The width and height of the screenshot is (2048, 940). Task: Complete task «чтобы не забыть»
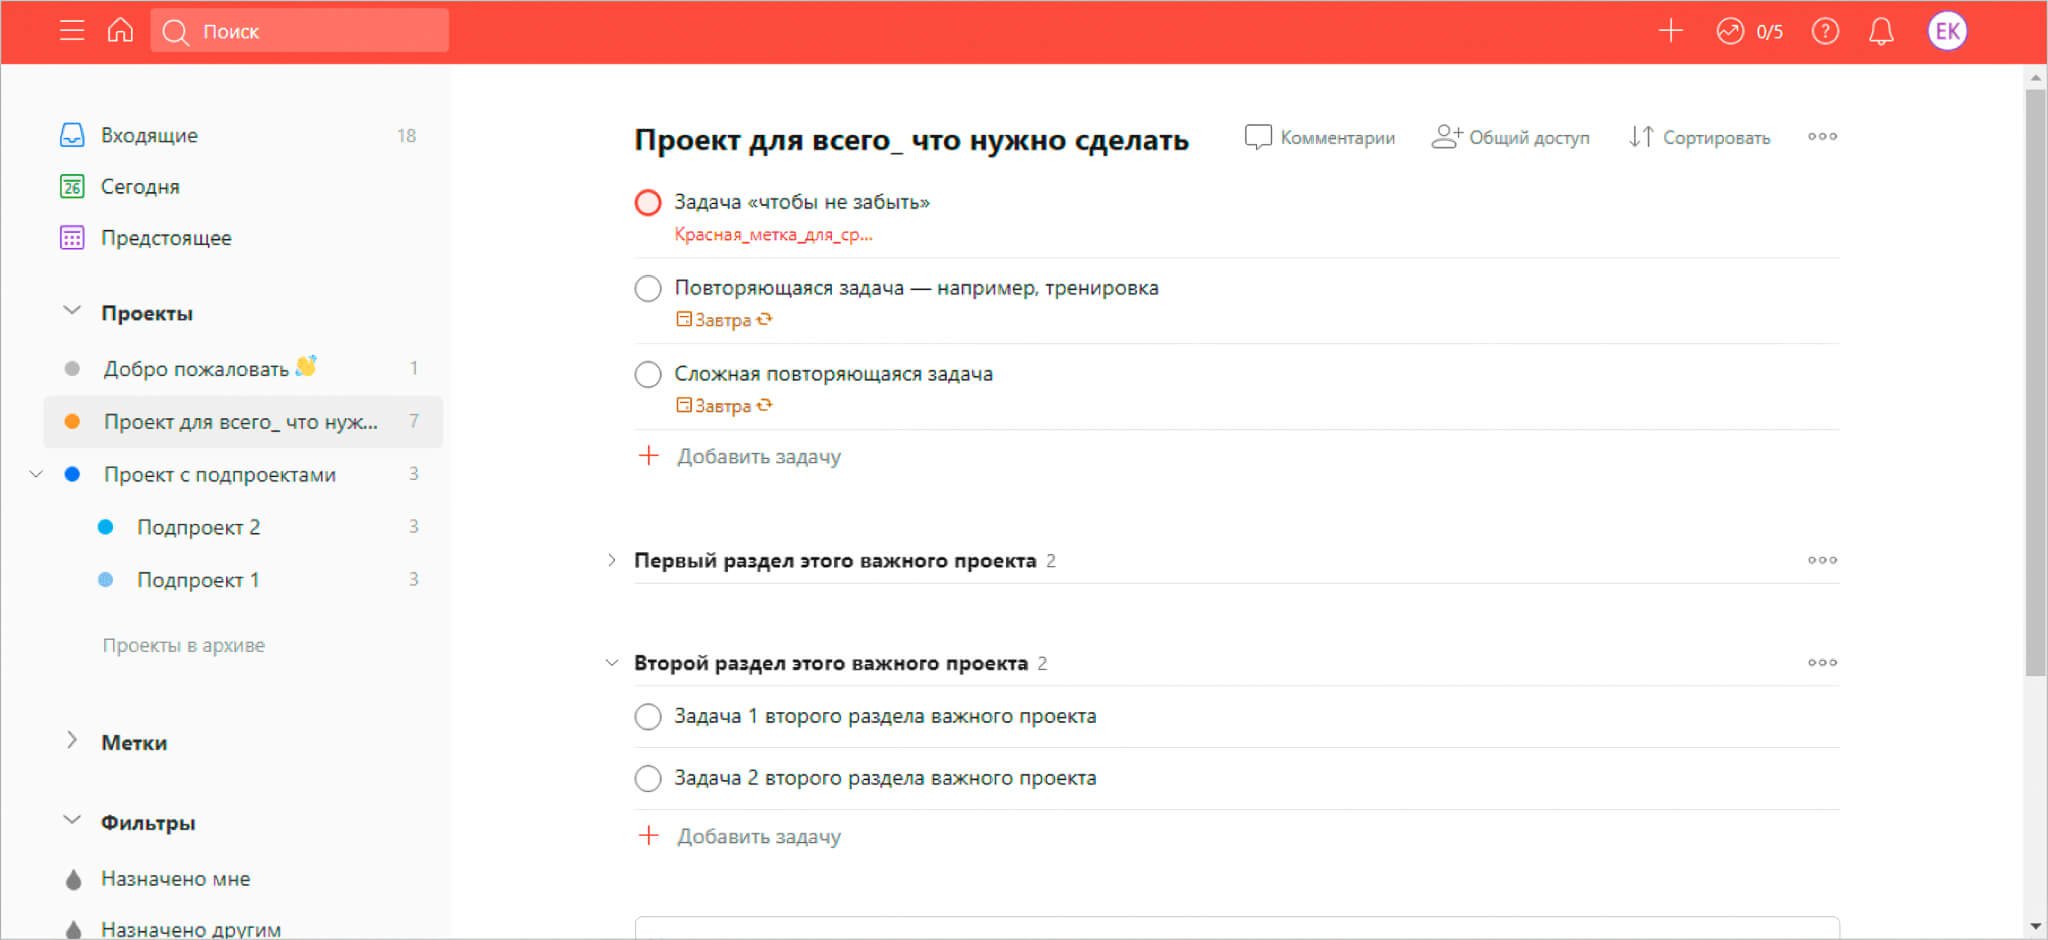[648, 203]
